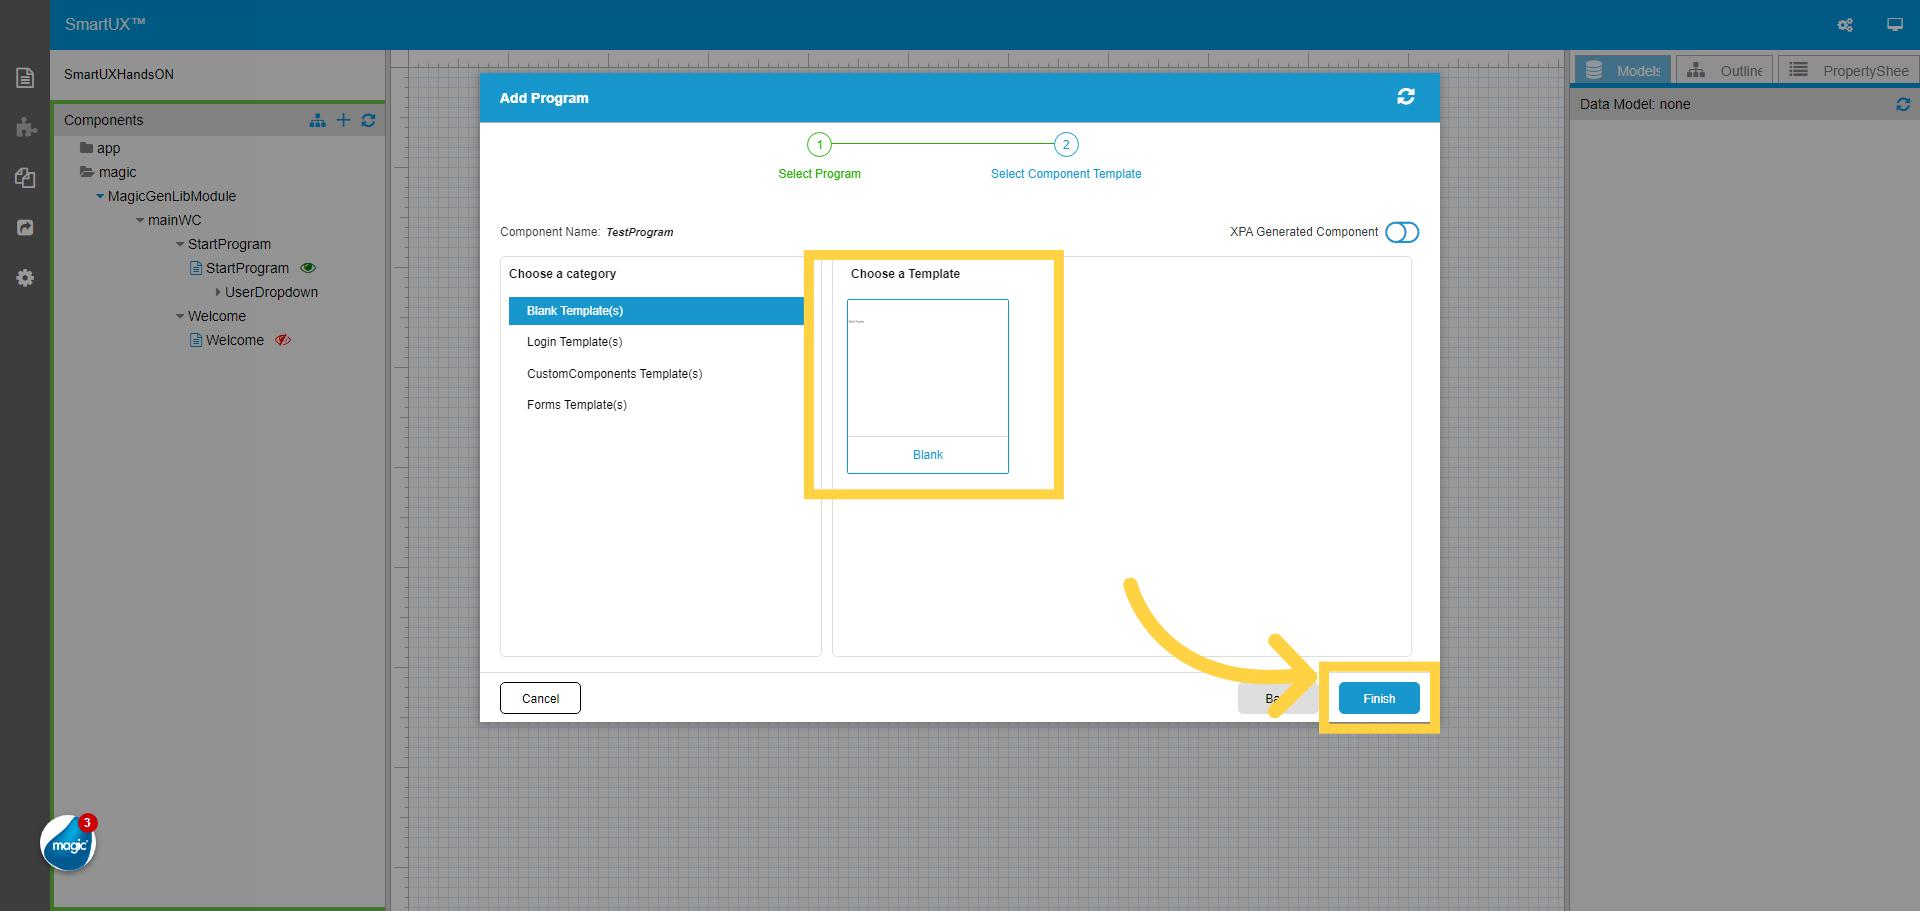This screenshot has width=1920, height=911.
Task: Click the Cancel button
Action: 540,698
